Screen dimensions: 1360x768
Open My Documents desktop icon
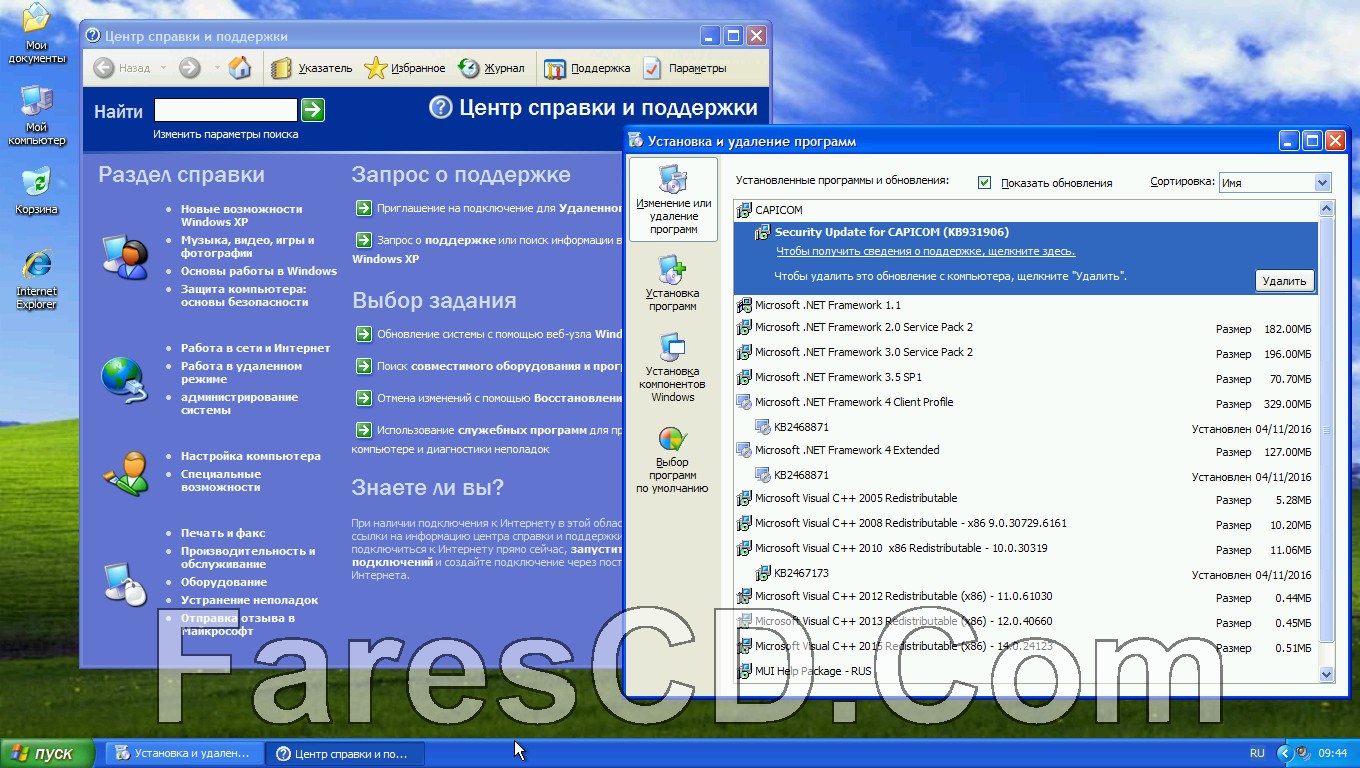pyautogui.click(x=37, y=33)
